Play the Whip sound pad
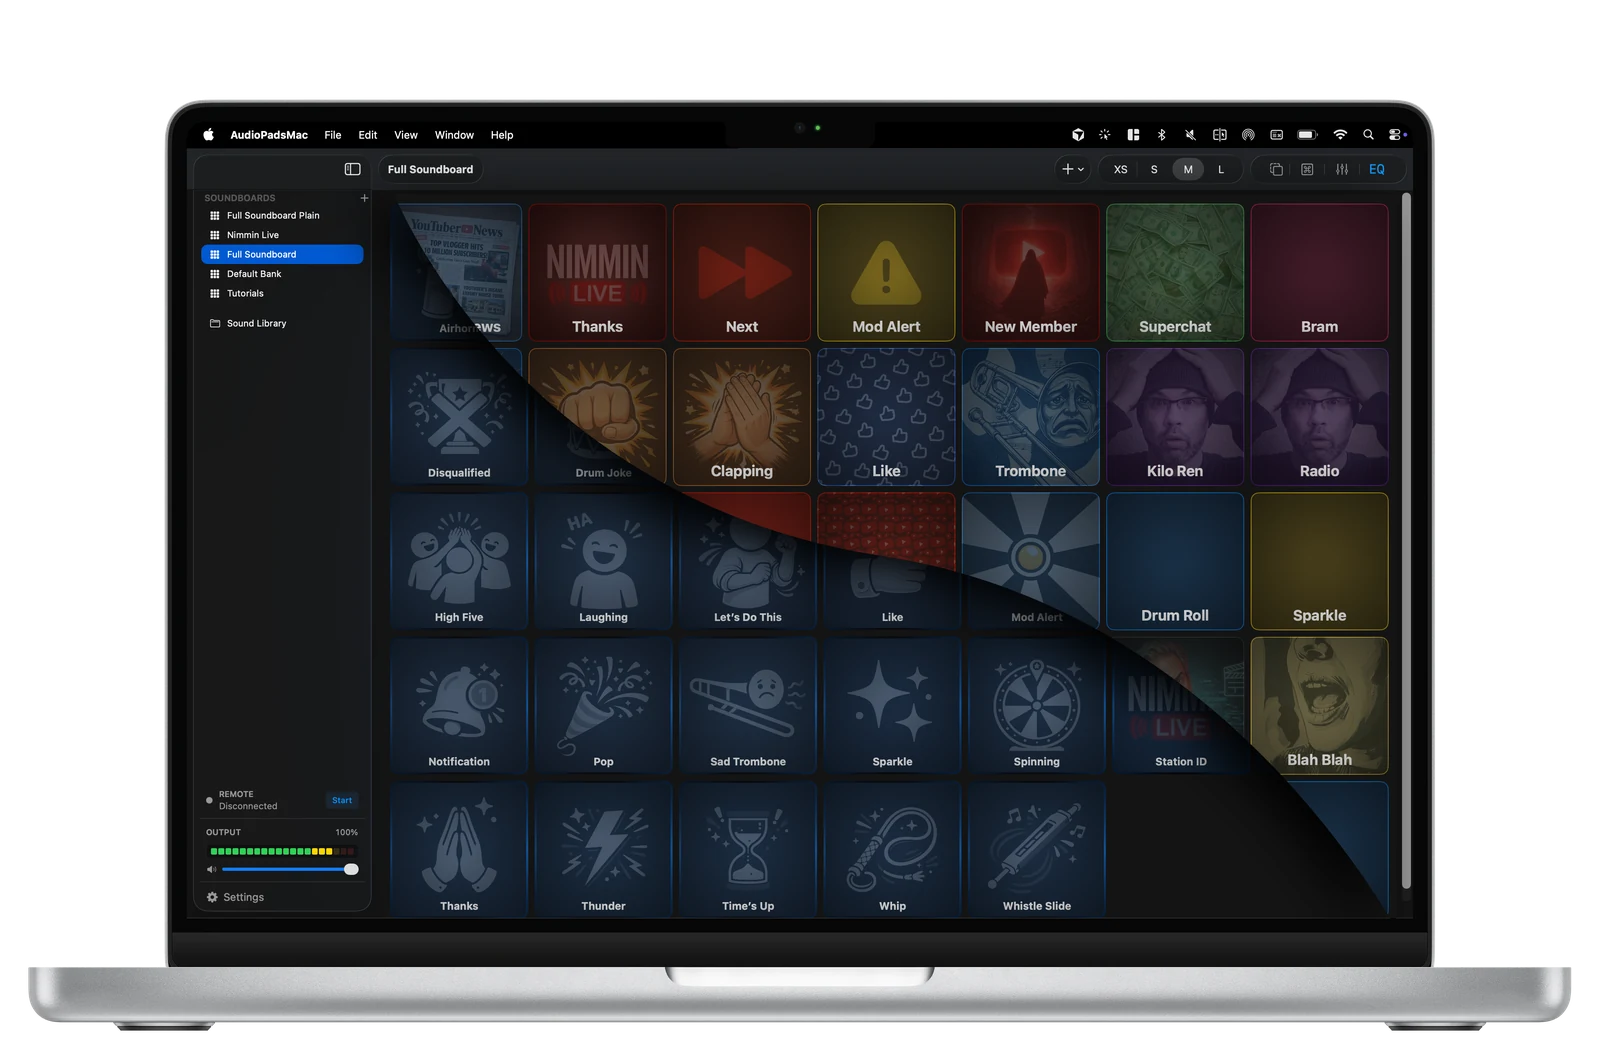1600x1040 pixels. click(892, 850)
